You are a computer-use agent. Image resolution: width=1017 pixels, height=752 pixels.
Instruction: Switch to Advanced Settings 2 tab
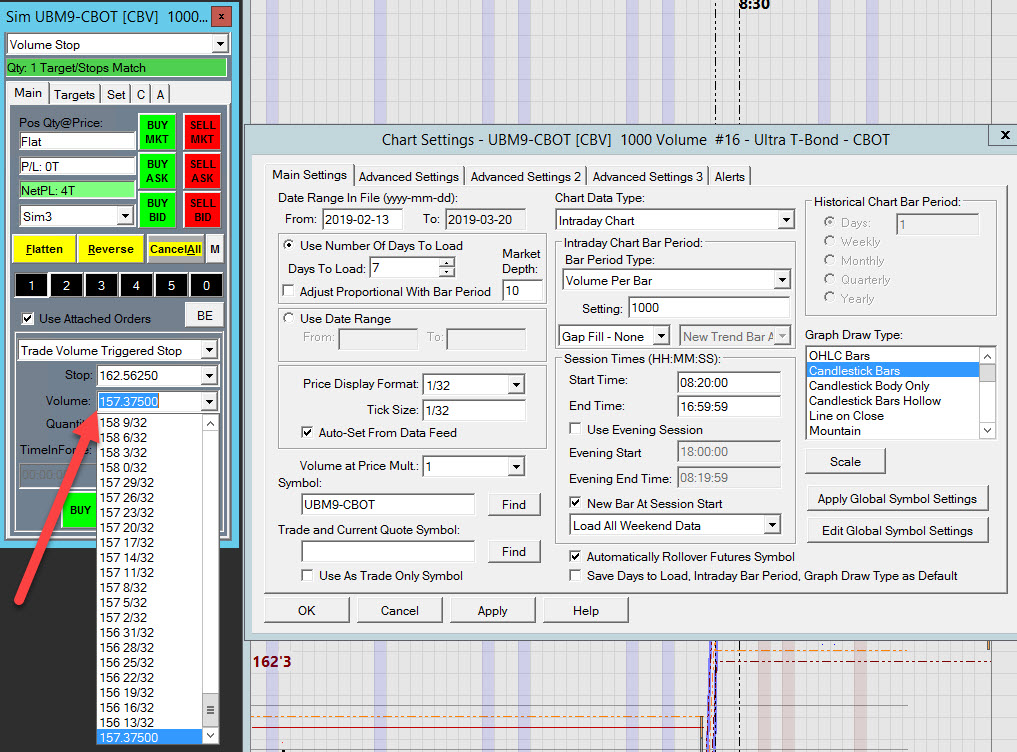click(x=525, y=177)
